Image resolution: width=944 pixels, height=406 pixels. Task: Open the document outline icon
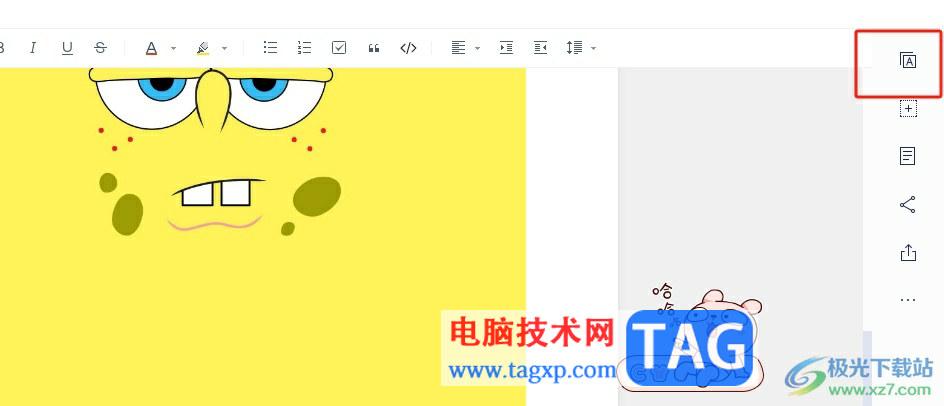pos(907,156)
